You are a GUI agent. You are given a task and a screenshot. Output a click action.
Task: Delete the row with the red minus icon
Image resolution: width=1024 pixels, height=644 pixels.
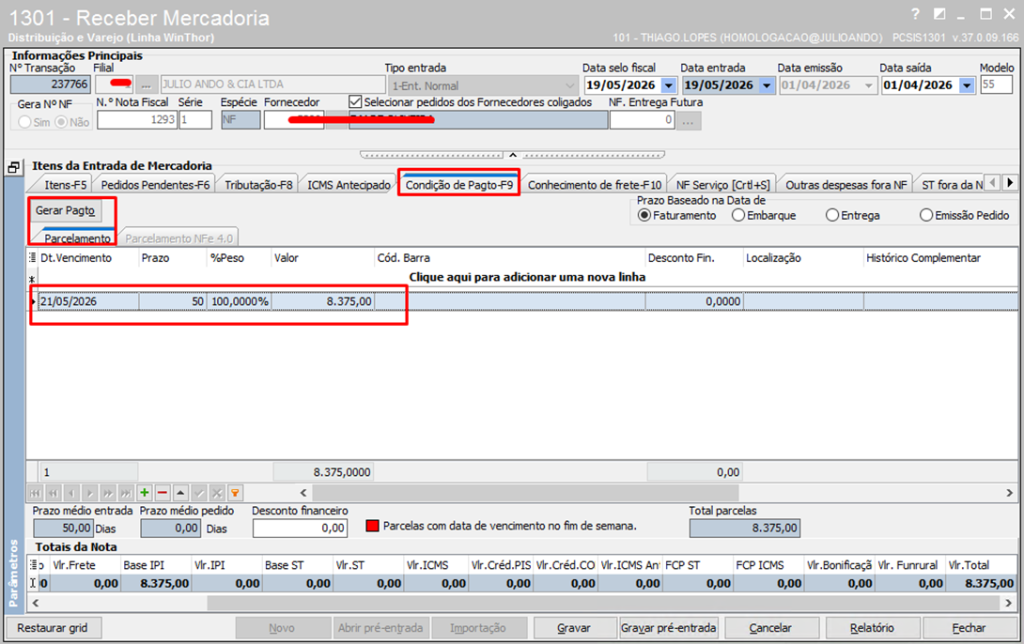tap(163, 493)
